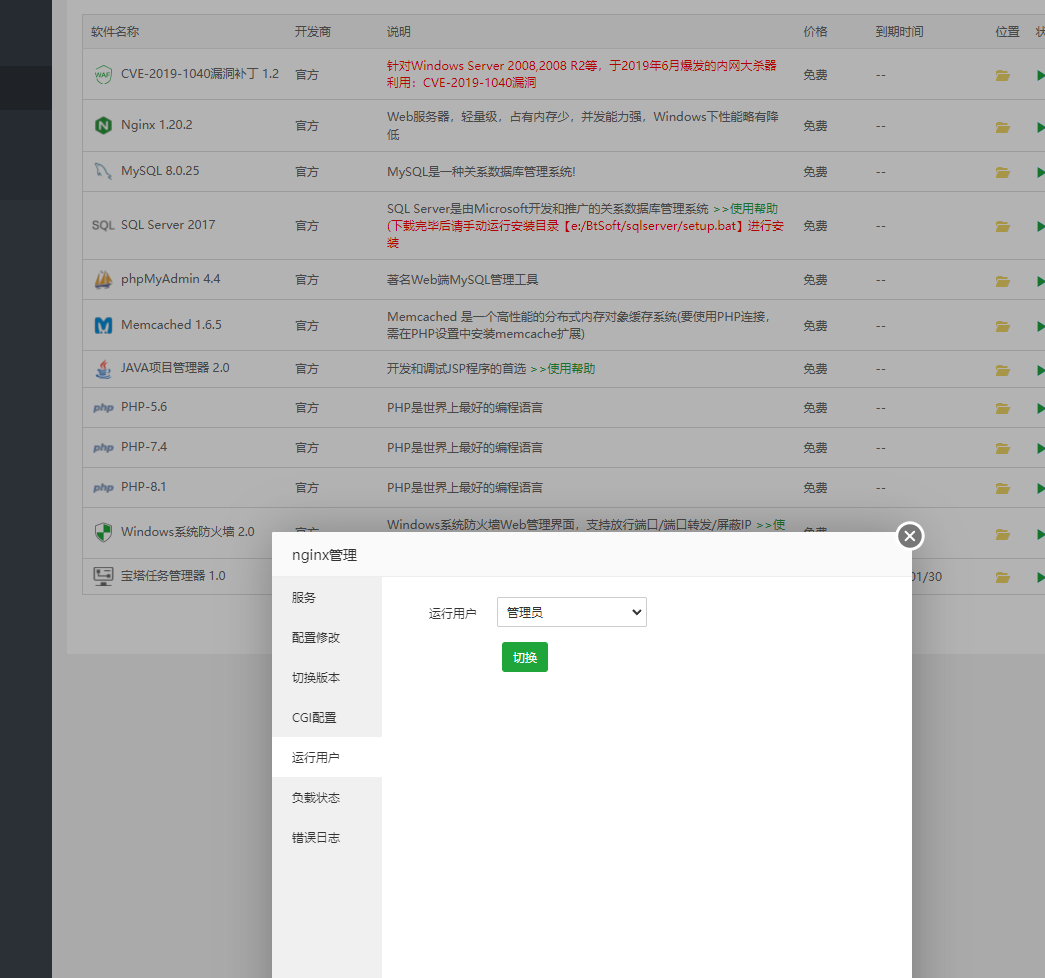Click the 位置 column header

(x=1007, y=31)
